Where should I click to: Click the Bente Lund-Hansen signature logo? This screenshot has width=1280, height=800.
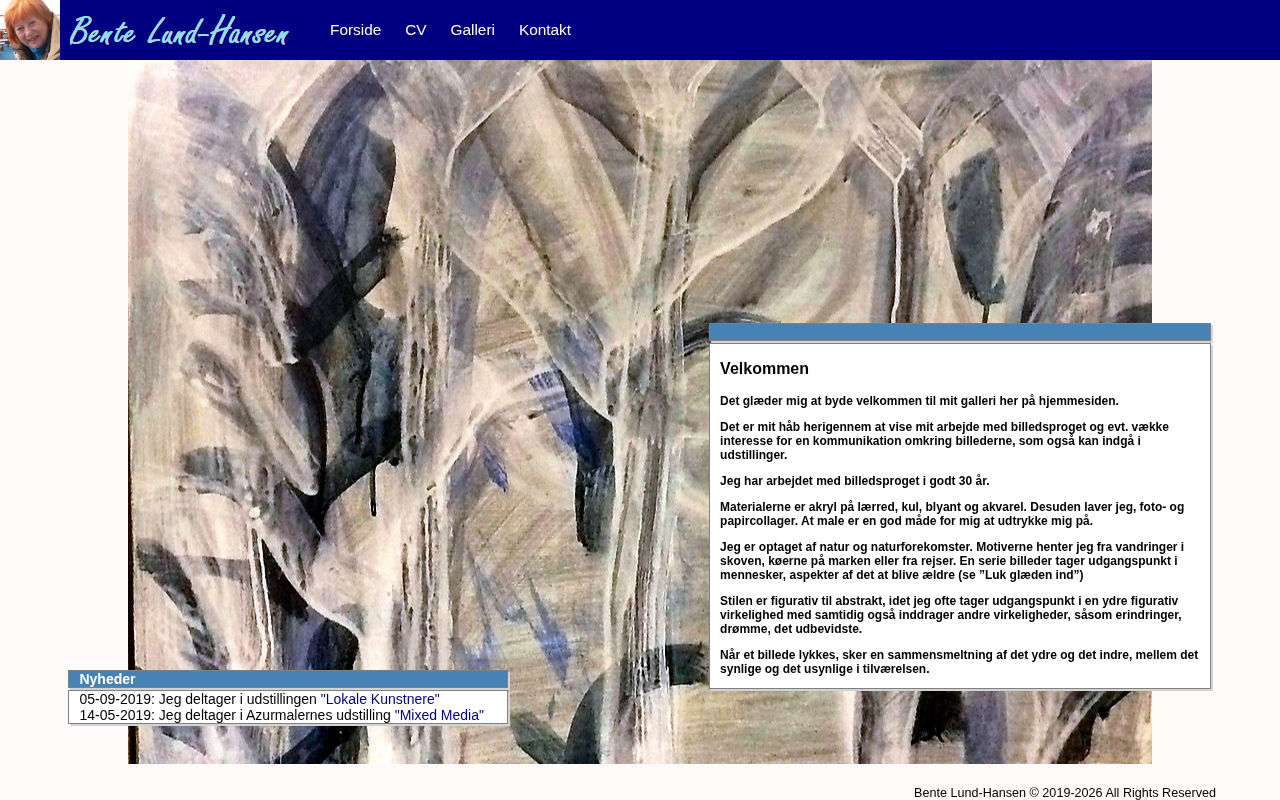(179, 31)
